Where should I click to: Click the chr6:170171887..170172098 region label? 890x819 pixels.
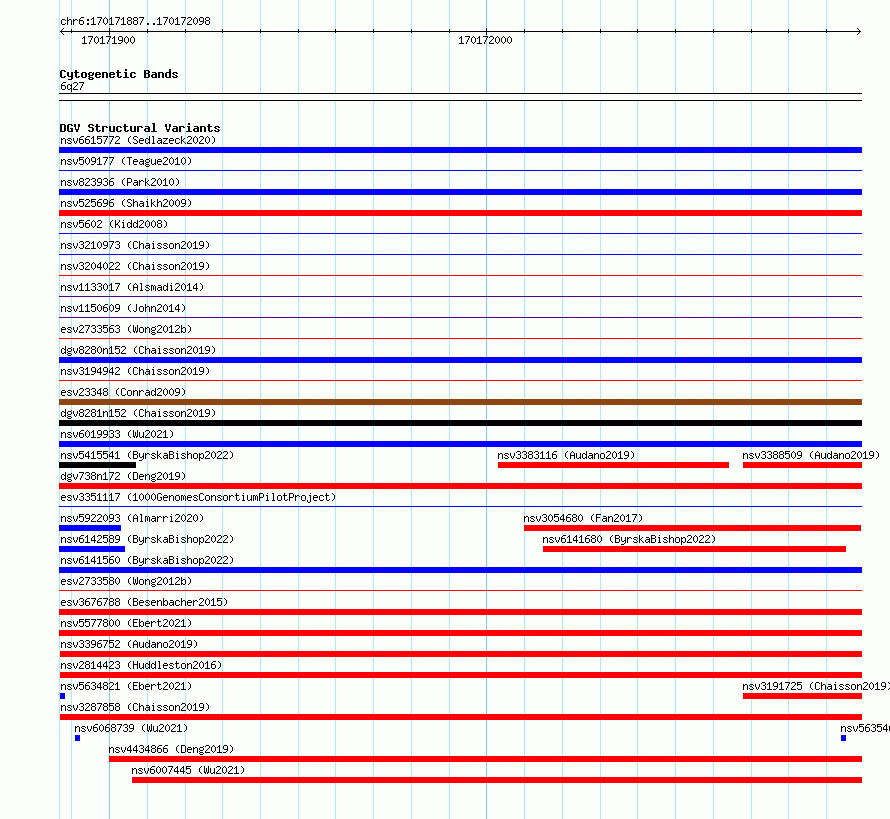[135, 21]
